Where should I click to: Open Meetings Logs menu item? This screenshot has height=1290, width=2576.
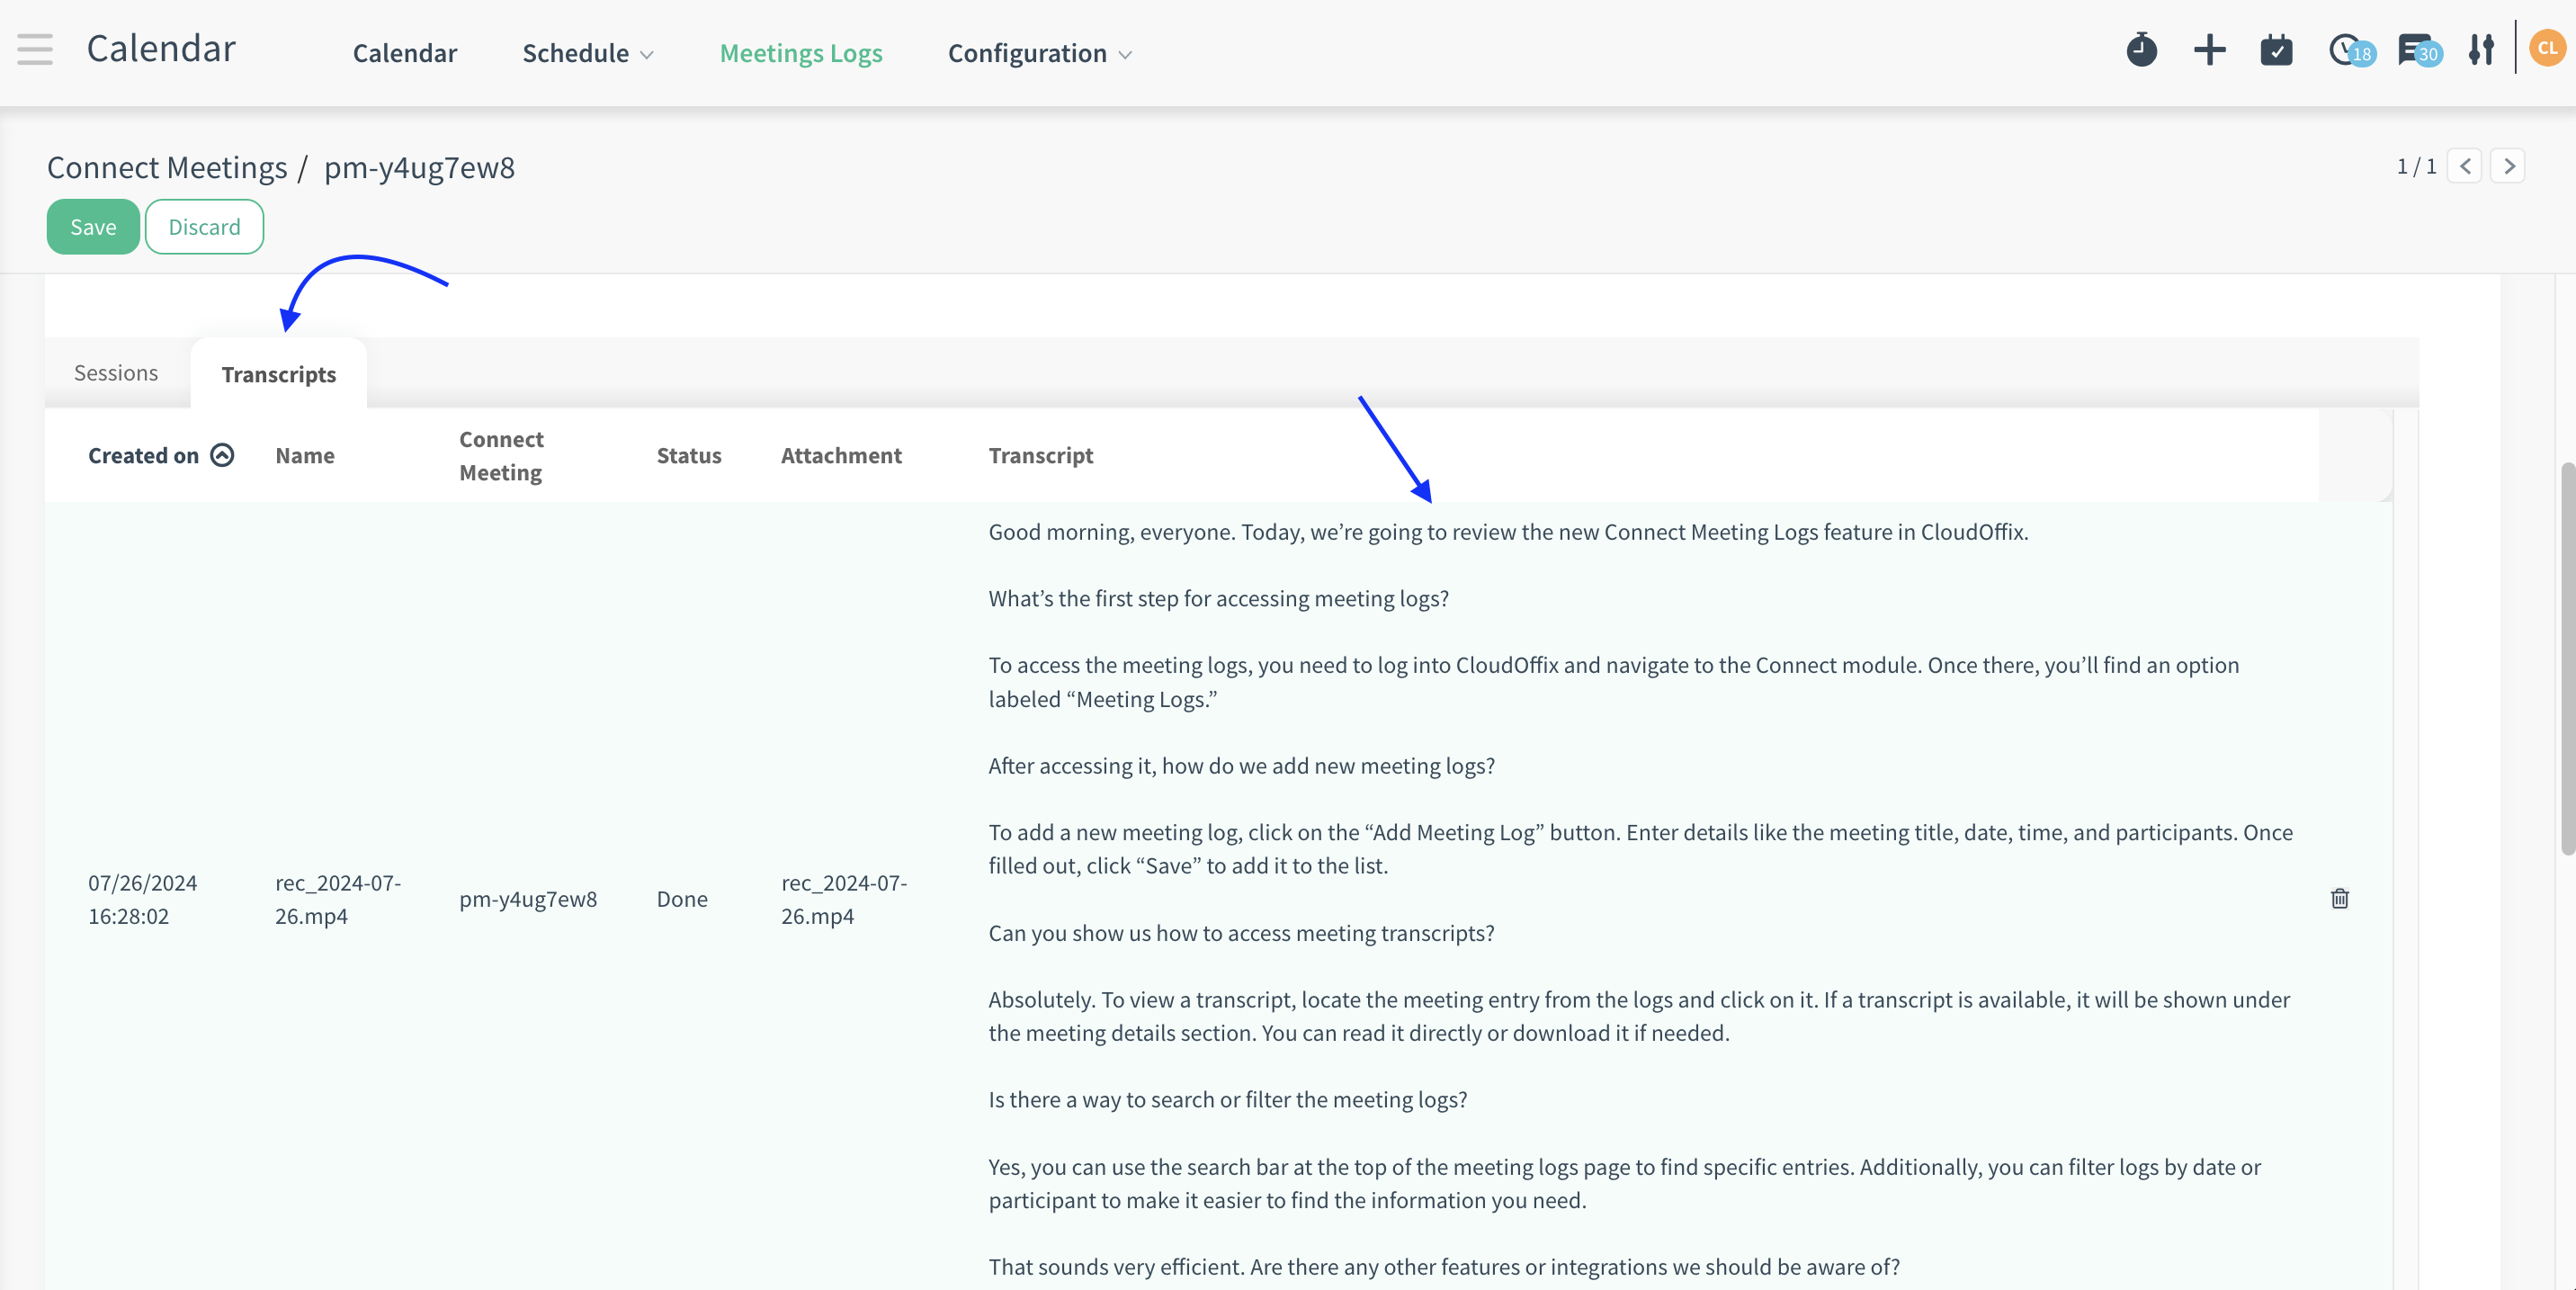[x=800, y=53]
